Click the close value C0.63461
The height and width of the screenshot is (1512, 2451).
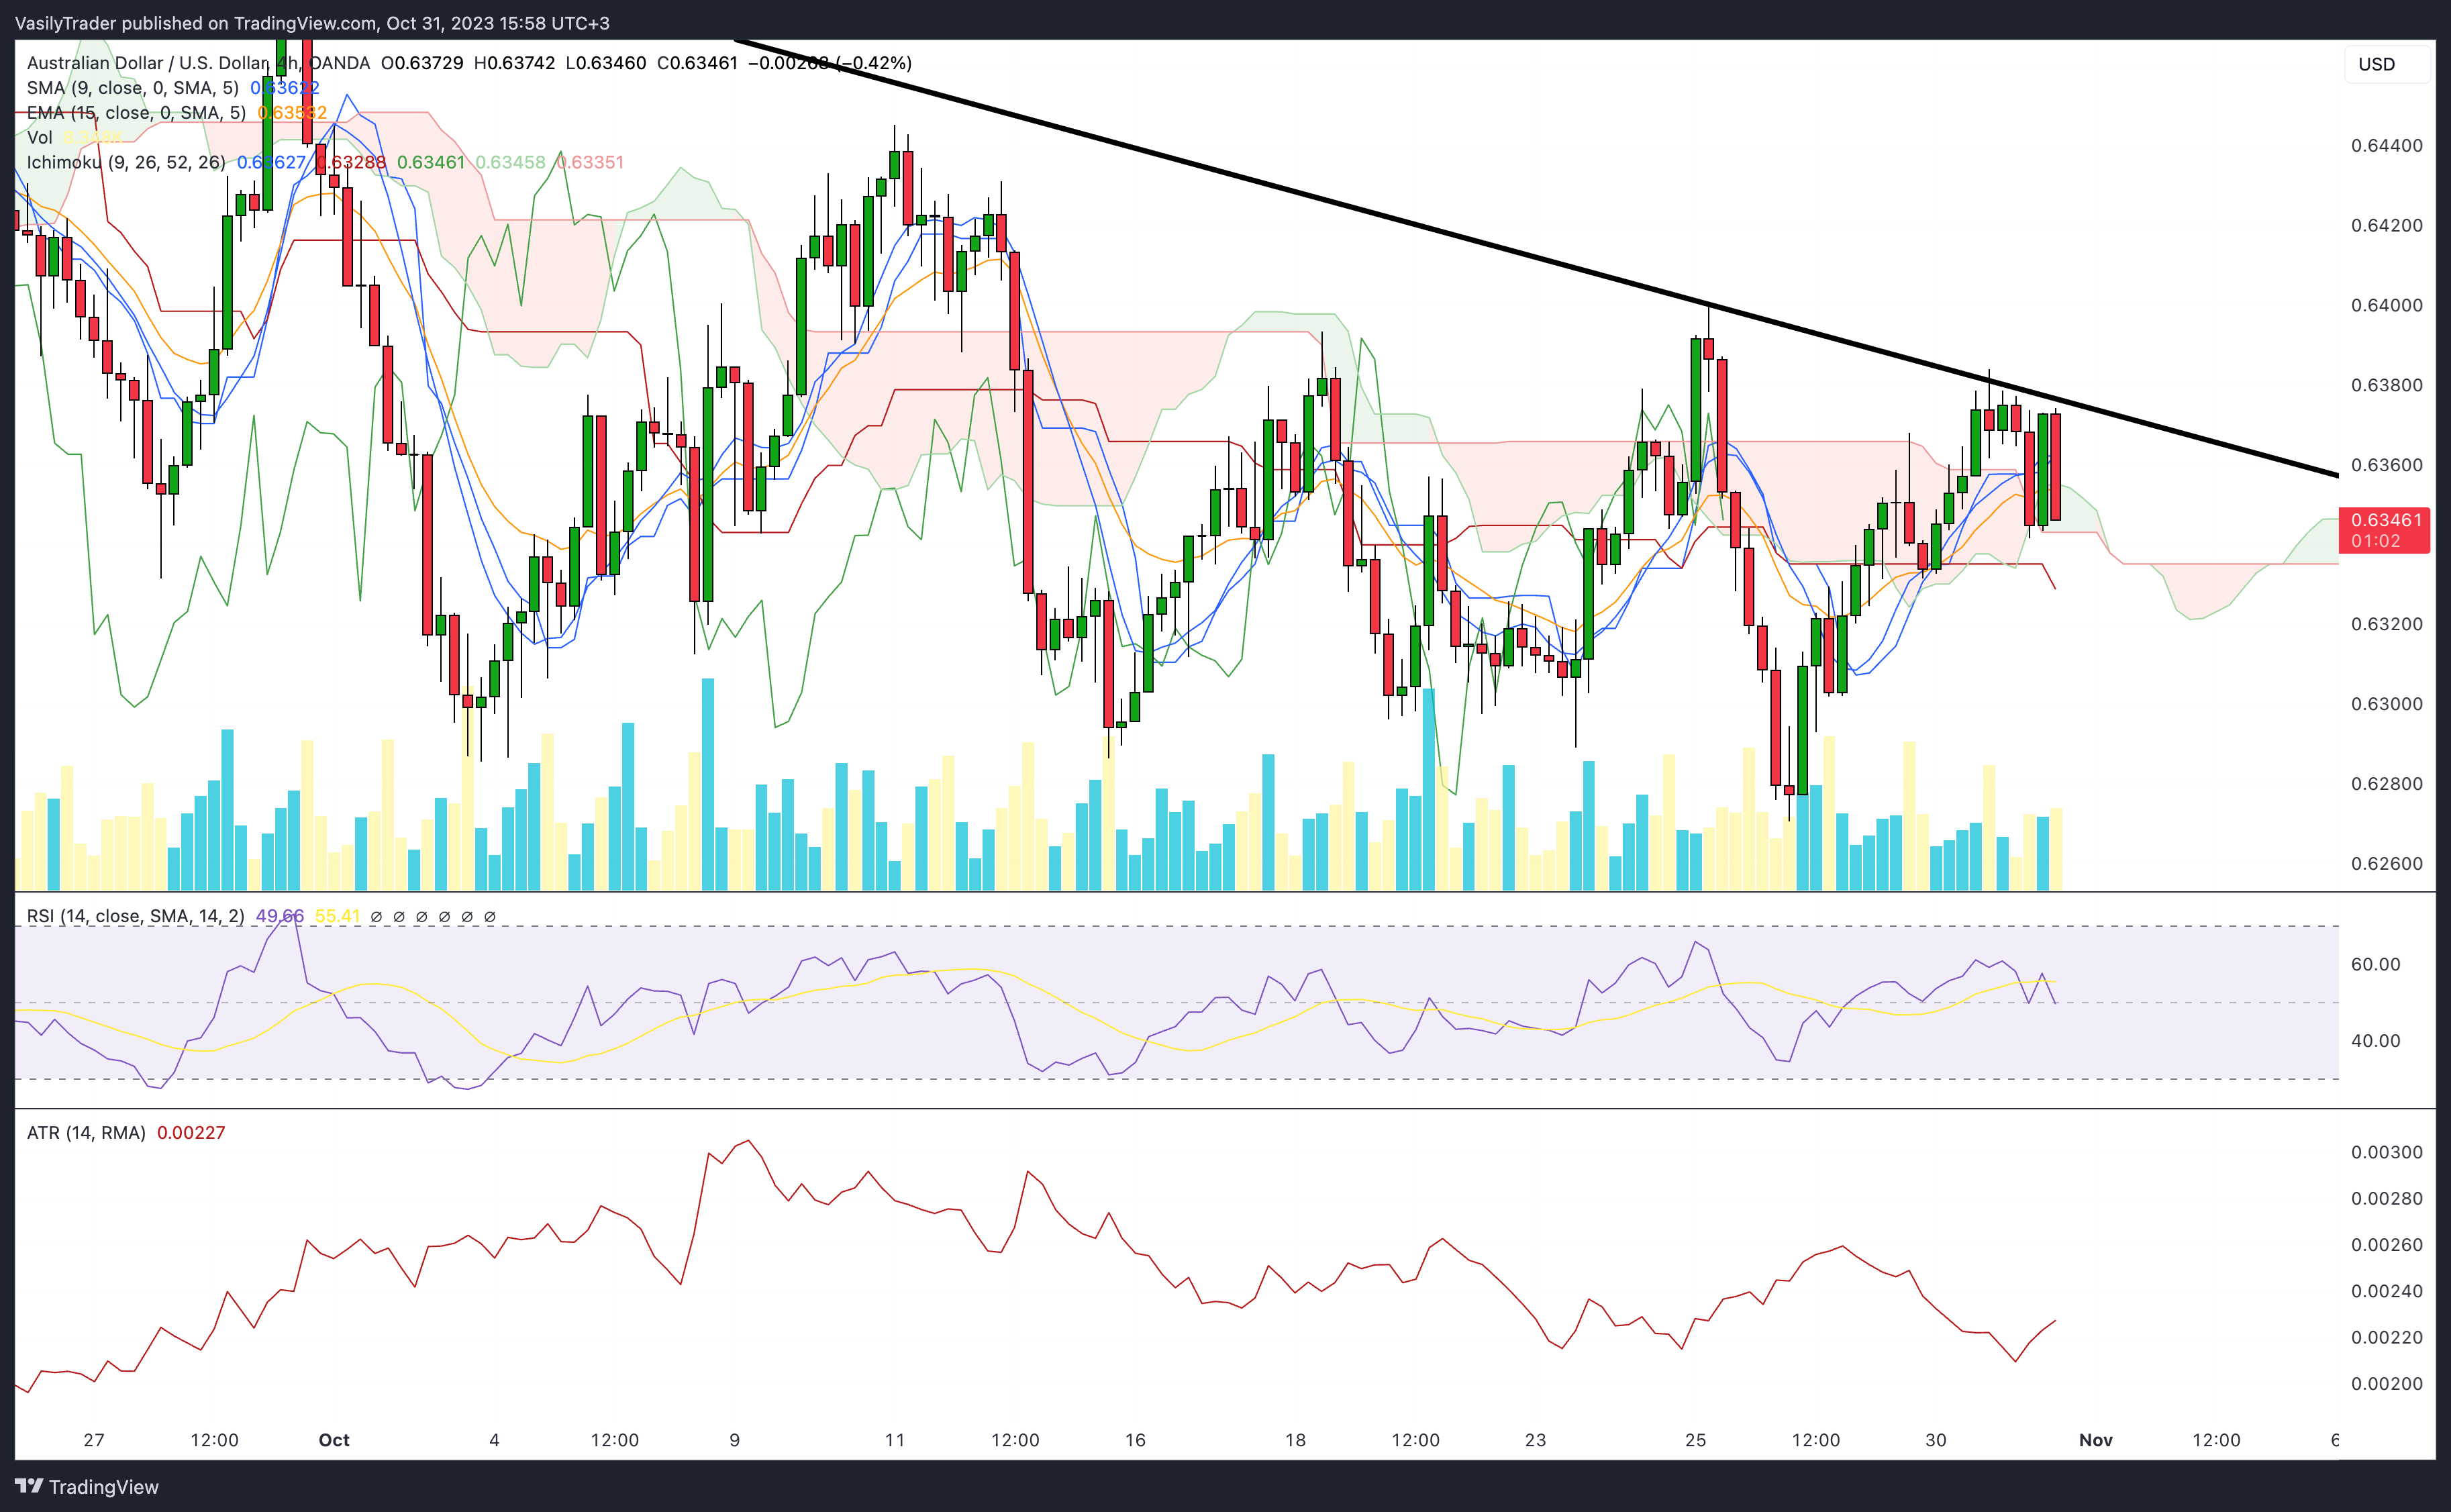coord(697,63)
